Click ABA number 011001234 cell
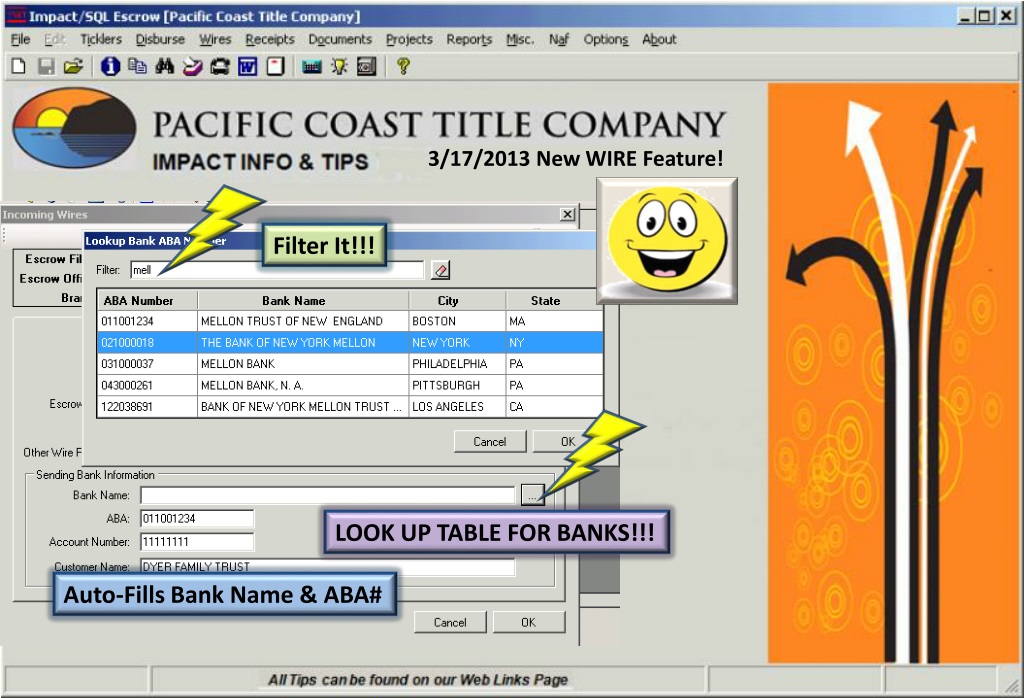The height and width of the screenshot is (698, 1024). coord(148,321)
